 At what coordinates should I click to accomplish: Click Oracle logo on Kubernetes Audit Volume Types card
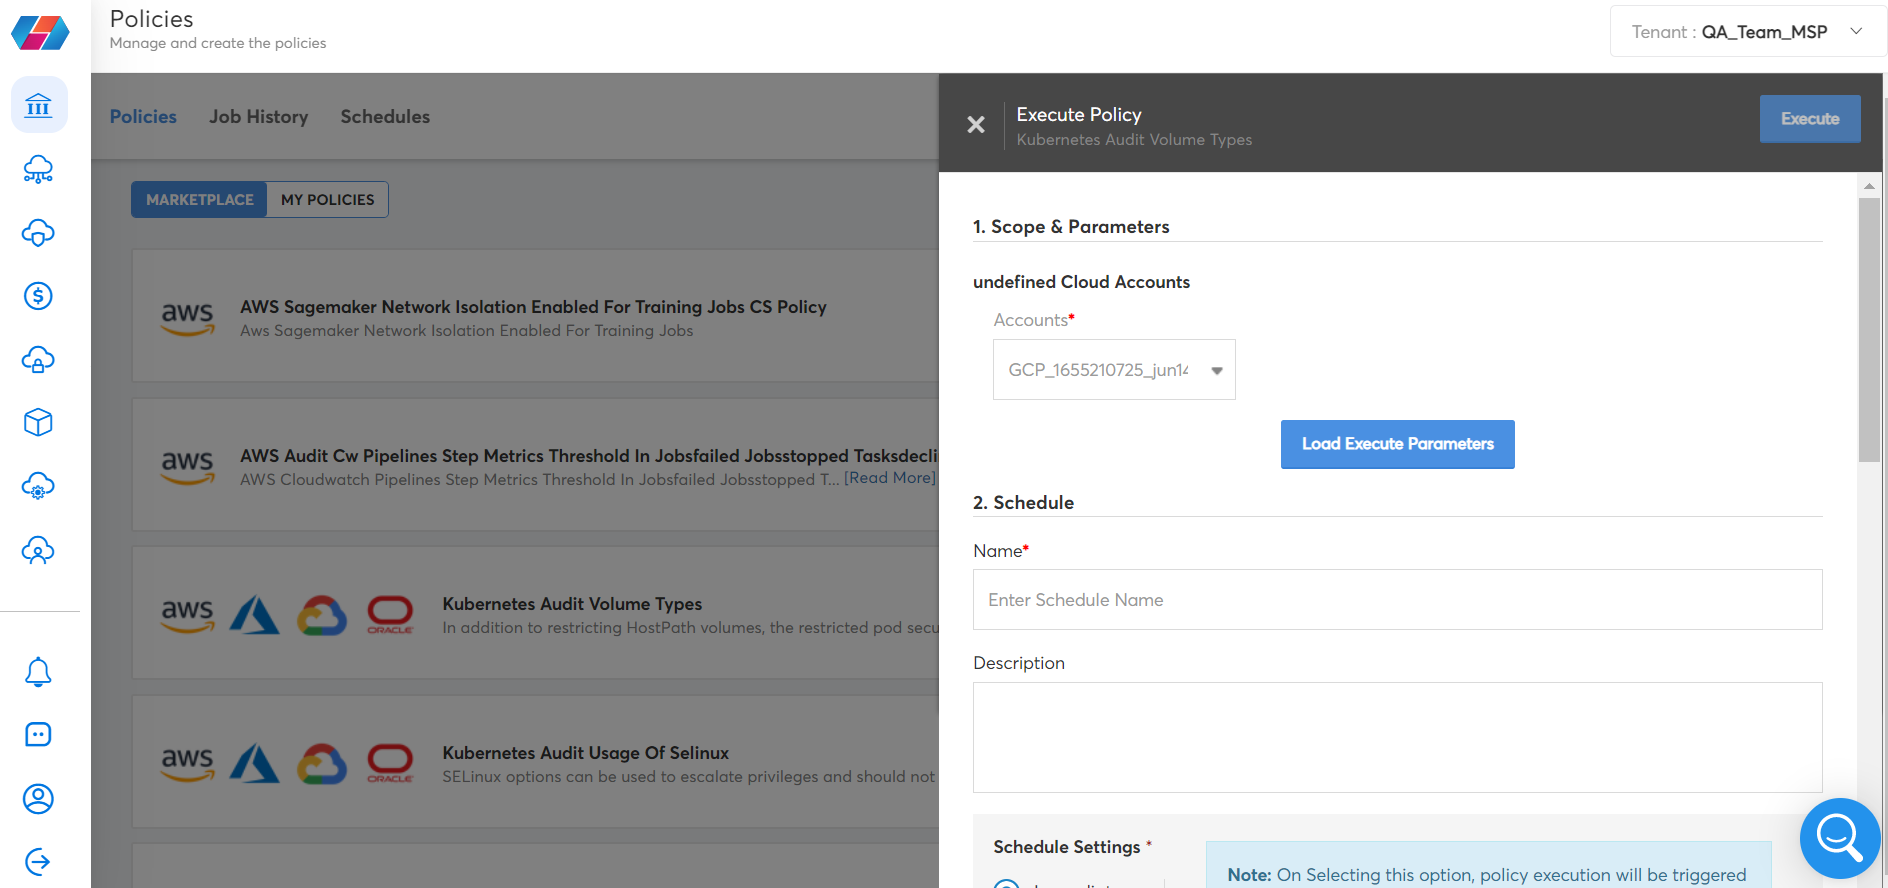coord(390,615)
